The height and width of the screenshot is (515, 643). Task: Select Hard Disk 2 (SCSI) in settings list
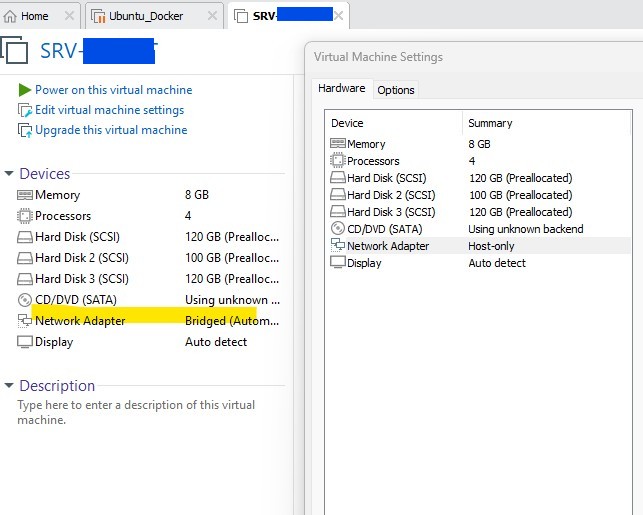[390, 195]
